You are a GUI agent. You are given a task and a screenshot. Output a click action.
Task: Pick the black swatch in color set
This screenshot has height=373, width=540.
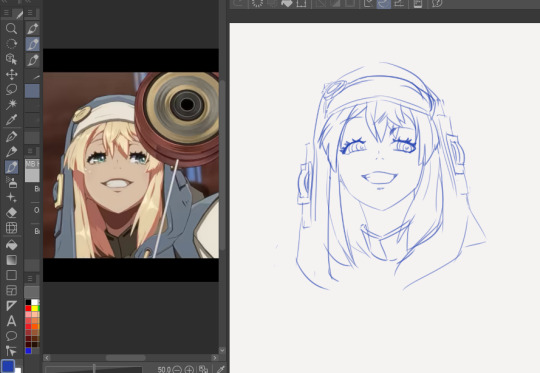click(28, 302)
